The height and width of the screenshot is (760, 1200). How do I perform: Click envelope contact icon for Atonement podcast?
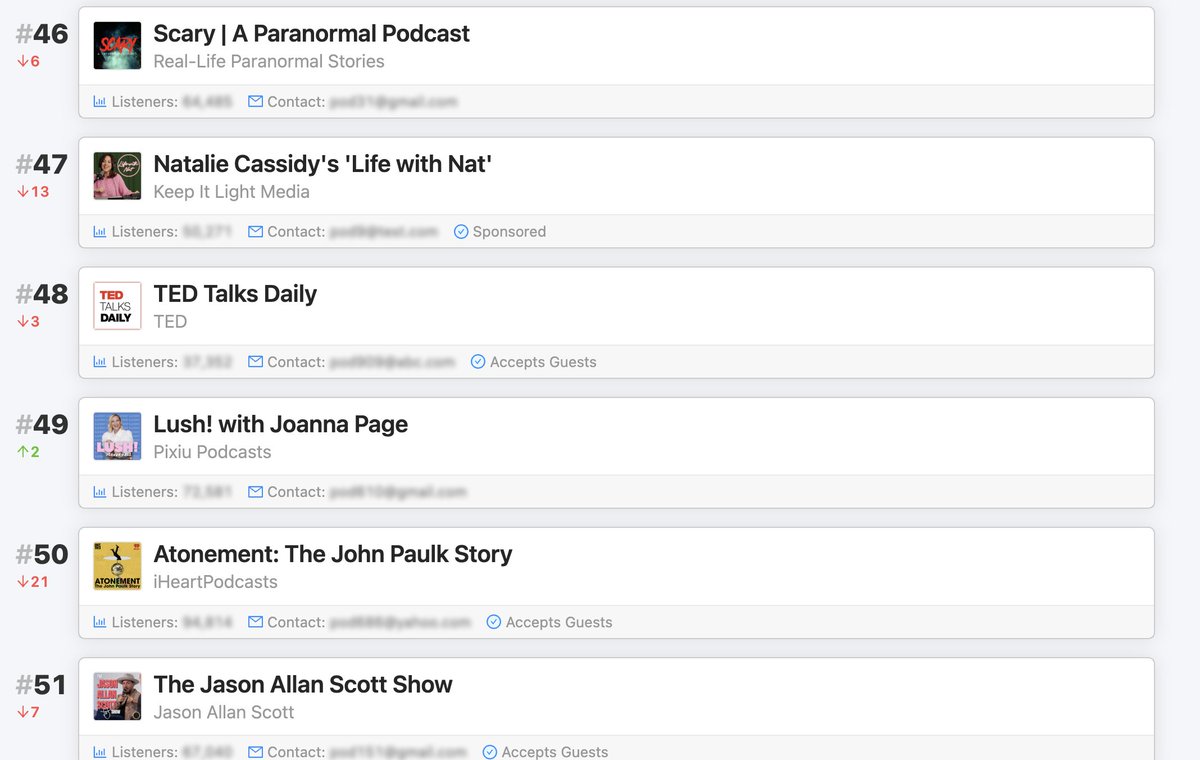255,621
